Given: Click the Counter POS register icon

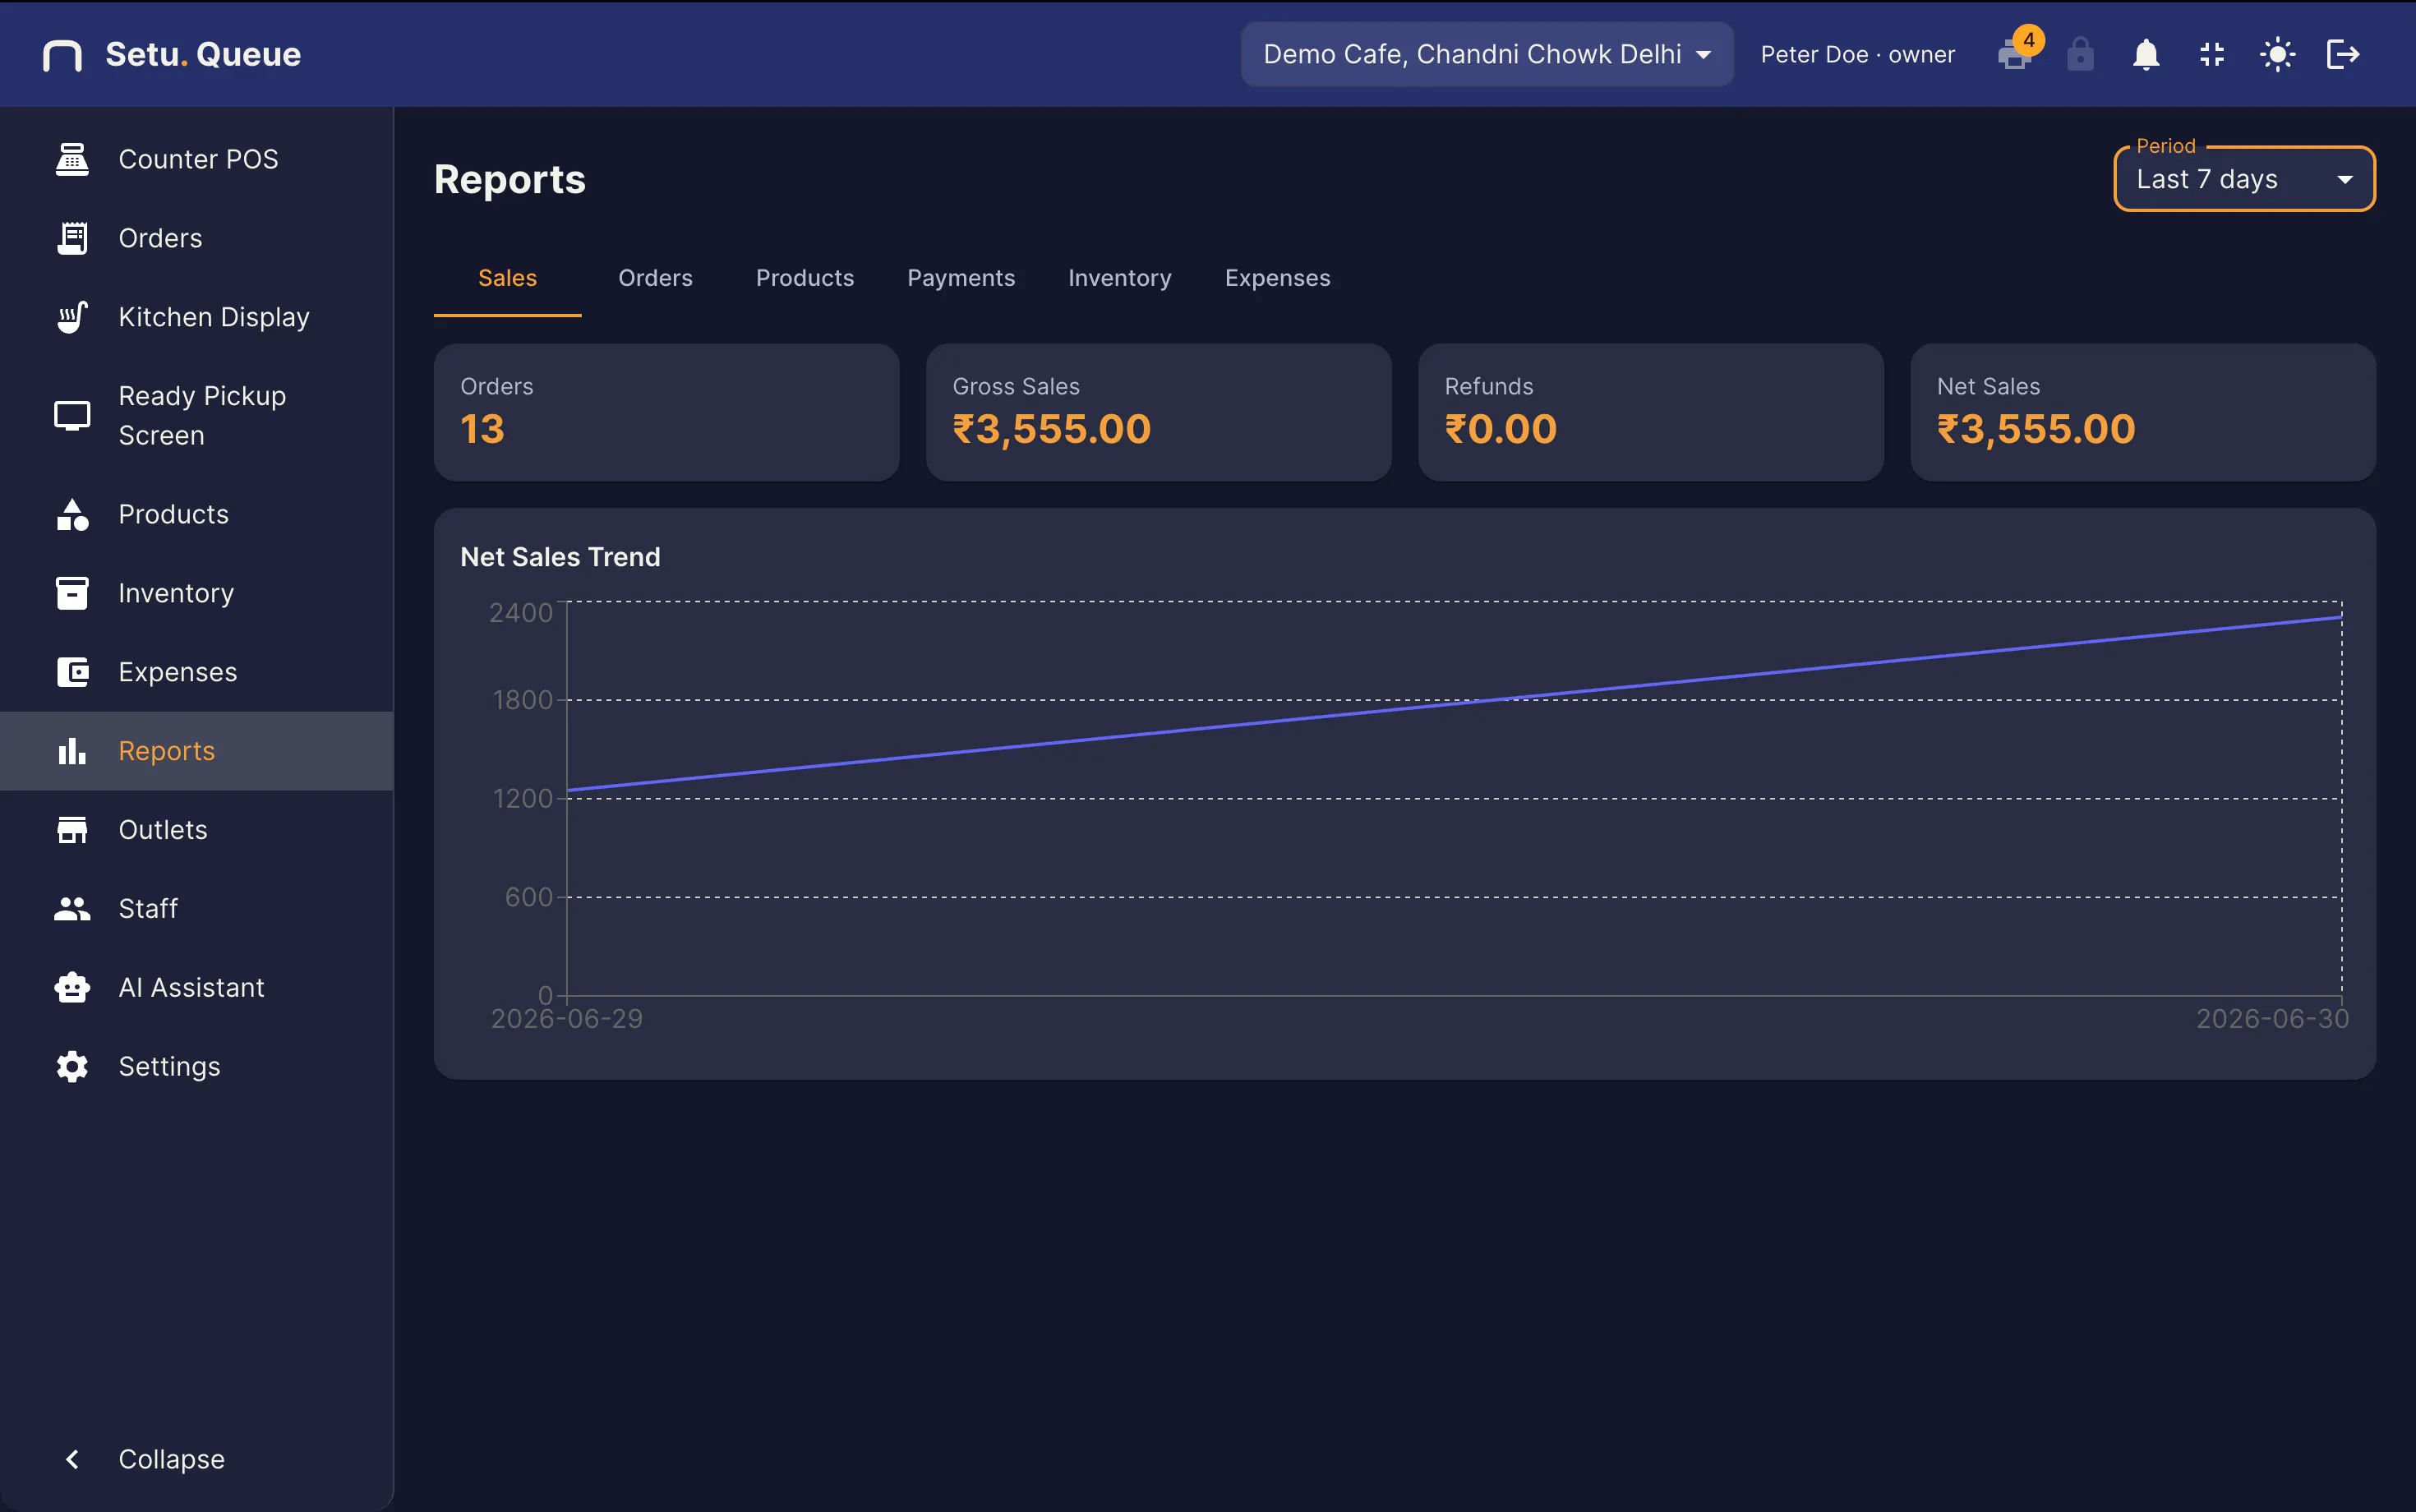Looking at the screenshot, I should coord(72,159).
